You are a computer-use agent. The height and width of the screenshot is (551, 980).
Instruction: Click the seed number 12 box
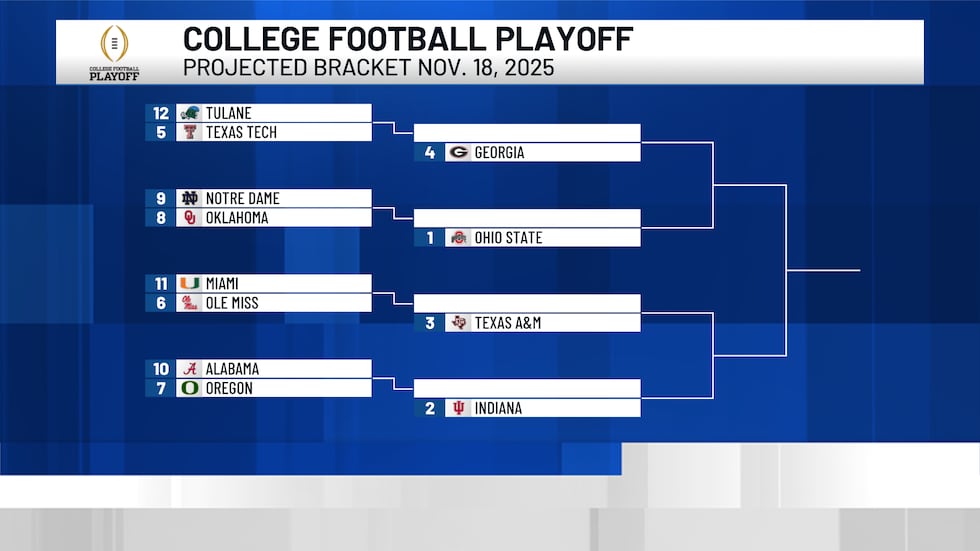pyautogui.click(x=161, y=114)
